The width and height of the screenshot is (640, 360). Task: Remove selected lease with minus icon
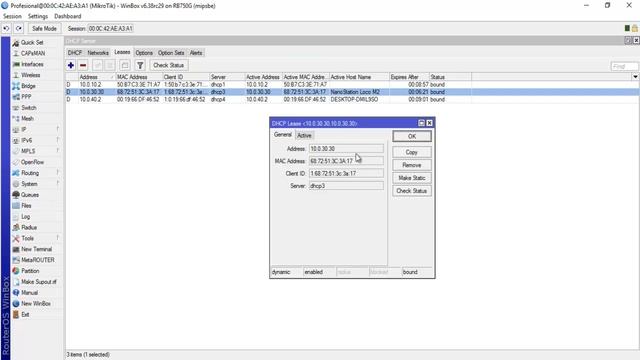(x=83, y=65)
